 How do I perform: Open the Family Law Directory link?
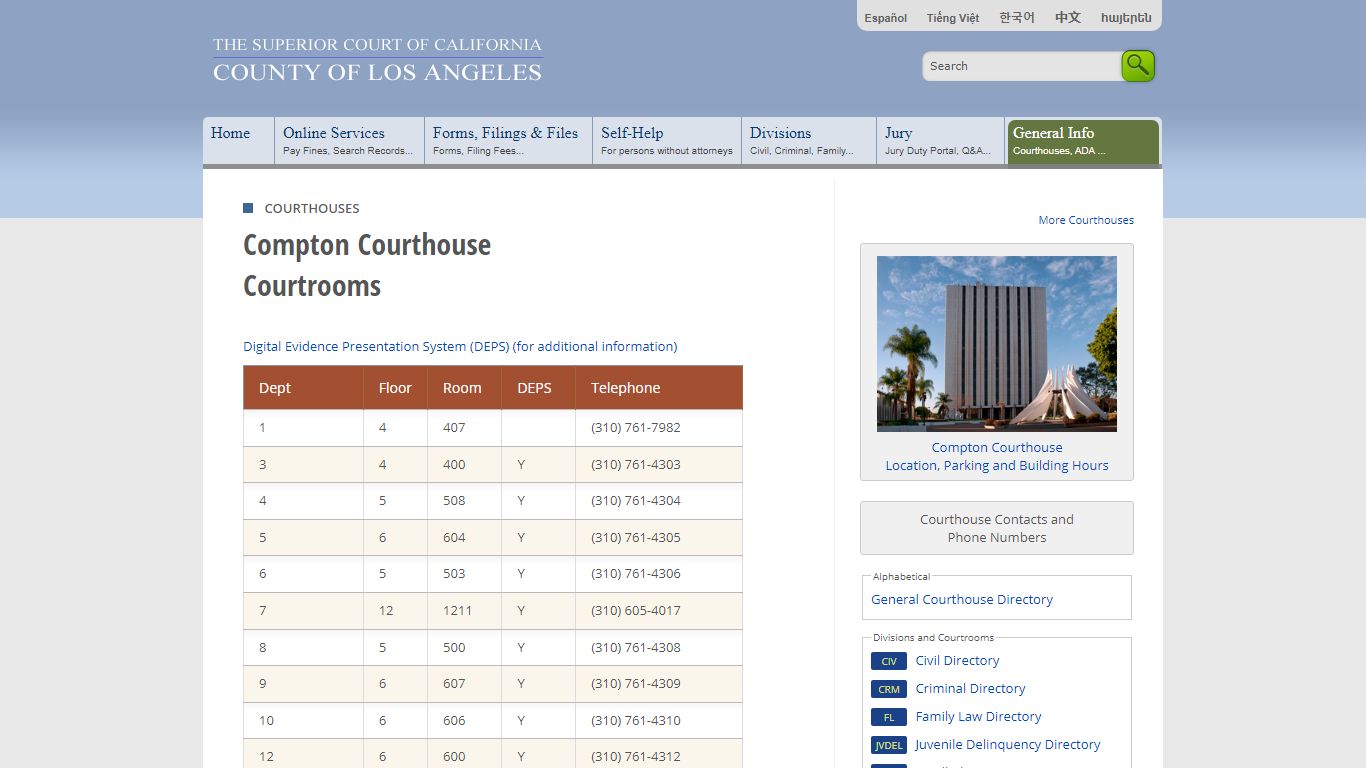(978, 717)
